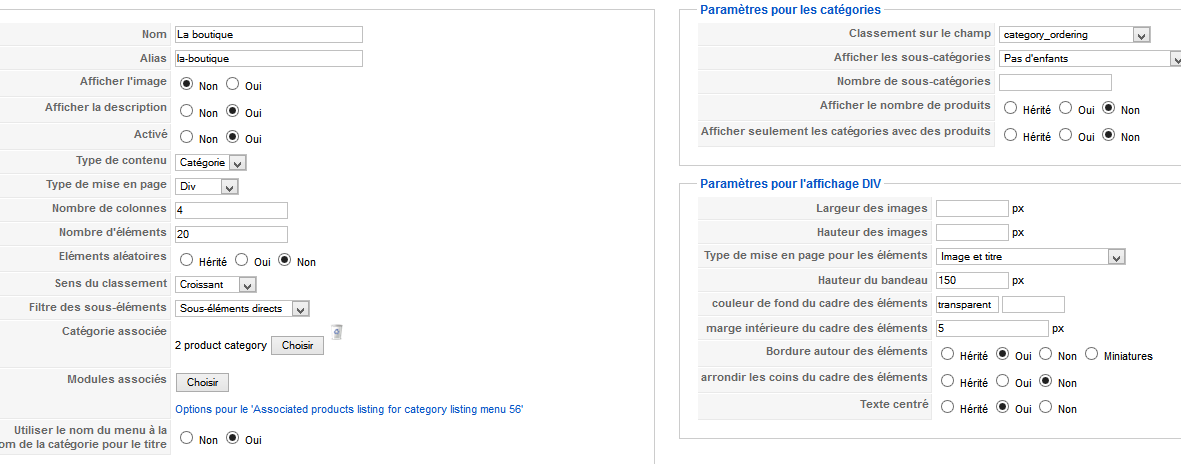The image size is (1181, 464).
Task: Click Choisir next to 2 product category
Action: tap(298, 346)
